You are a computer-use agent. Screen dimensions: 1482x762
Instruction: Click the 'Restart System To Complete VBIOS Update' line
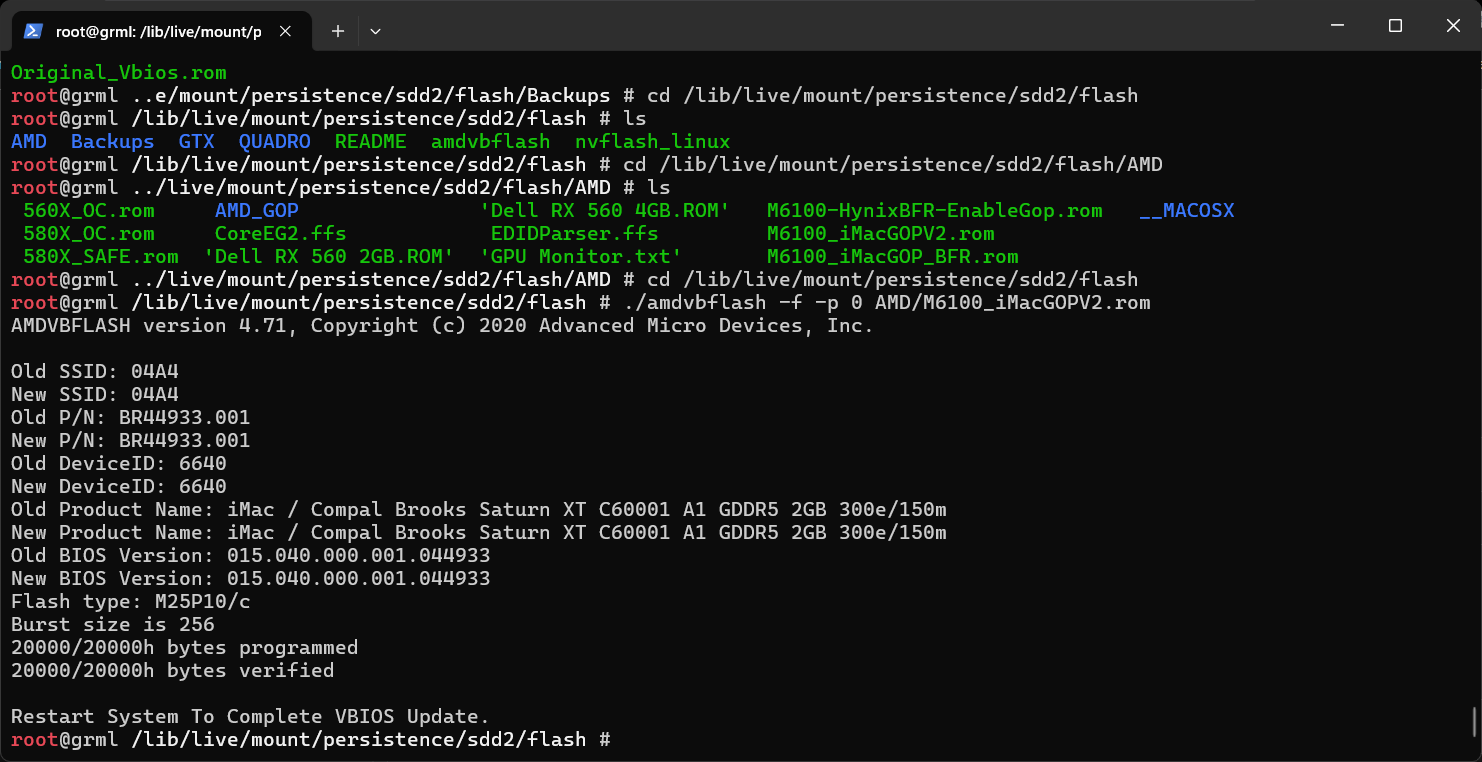click(250, 717)
